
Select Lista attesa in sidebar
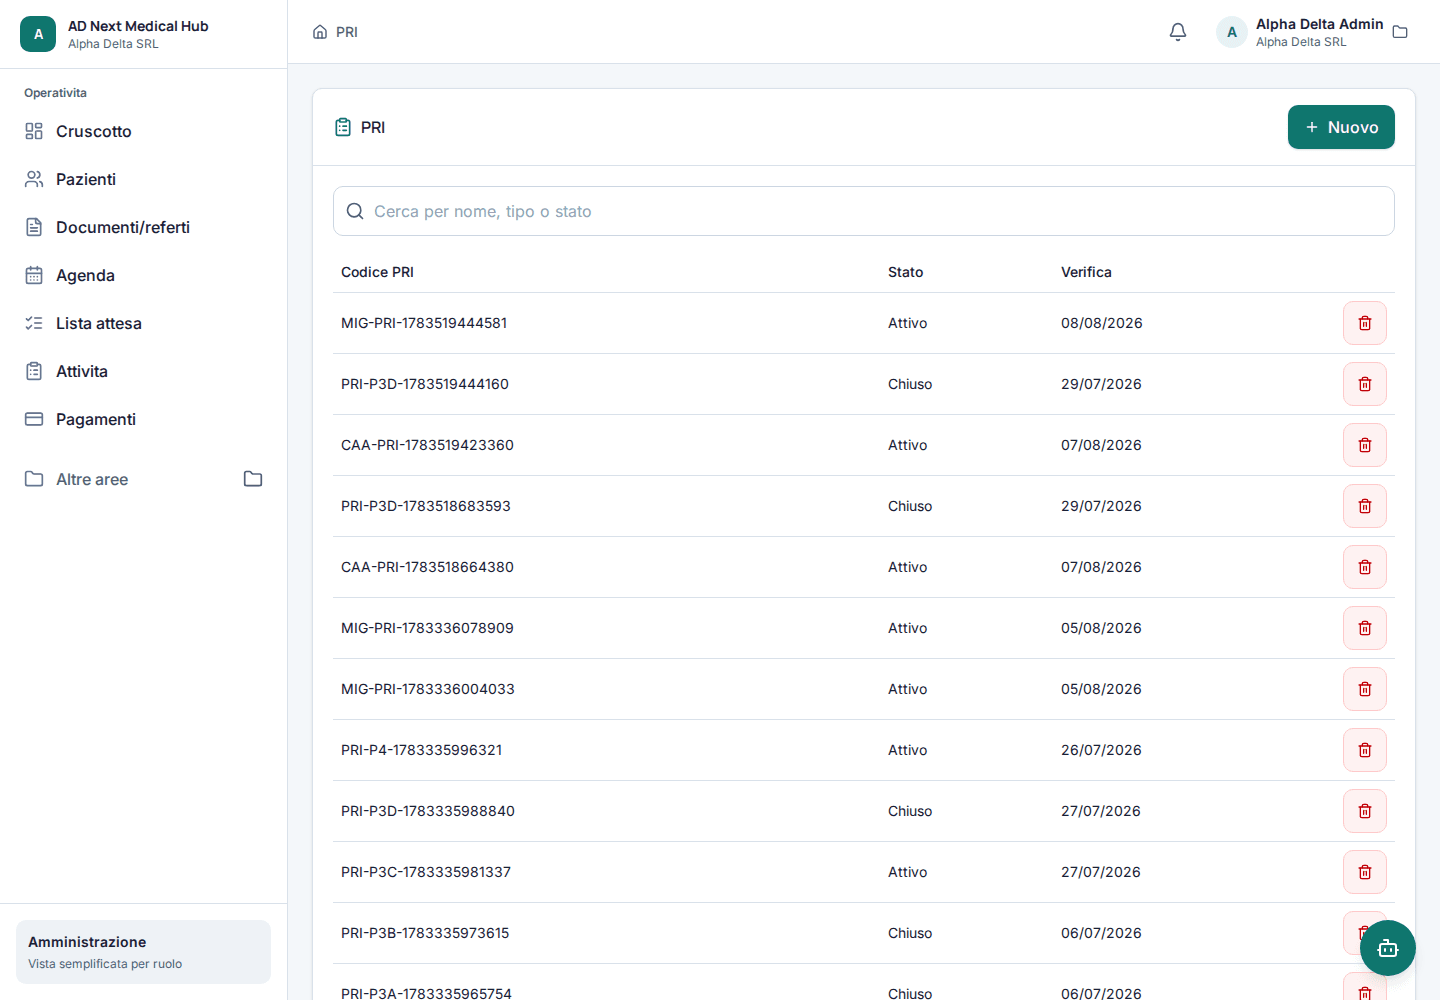tap(143, 323)
